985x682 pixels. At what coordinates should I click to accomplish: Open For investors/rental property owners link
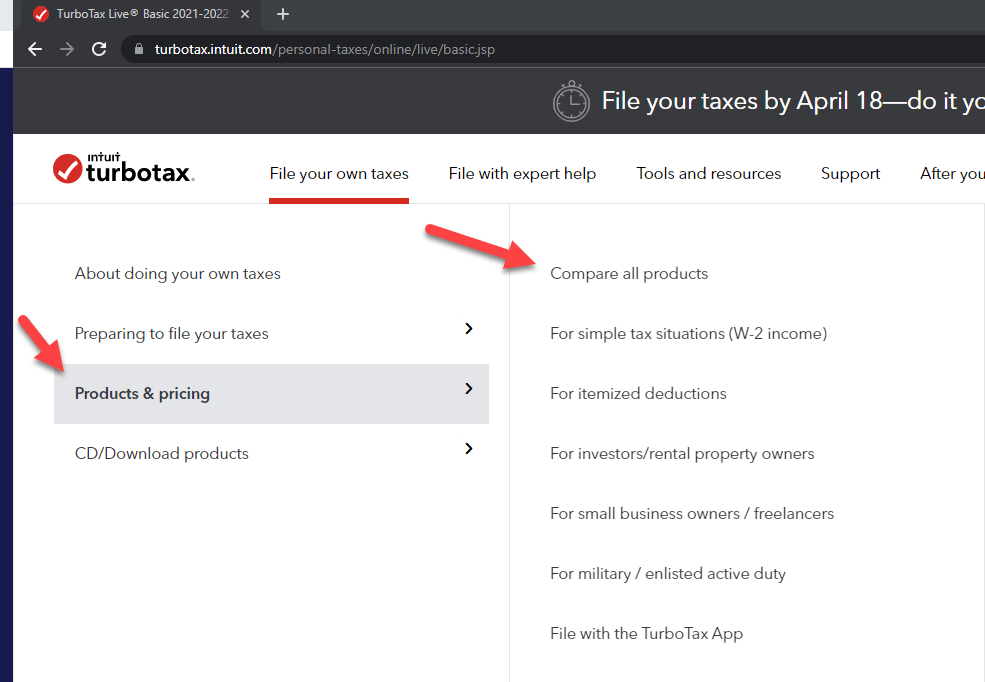tap(682, 453)
